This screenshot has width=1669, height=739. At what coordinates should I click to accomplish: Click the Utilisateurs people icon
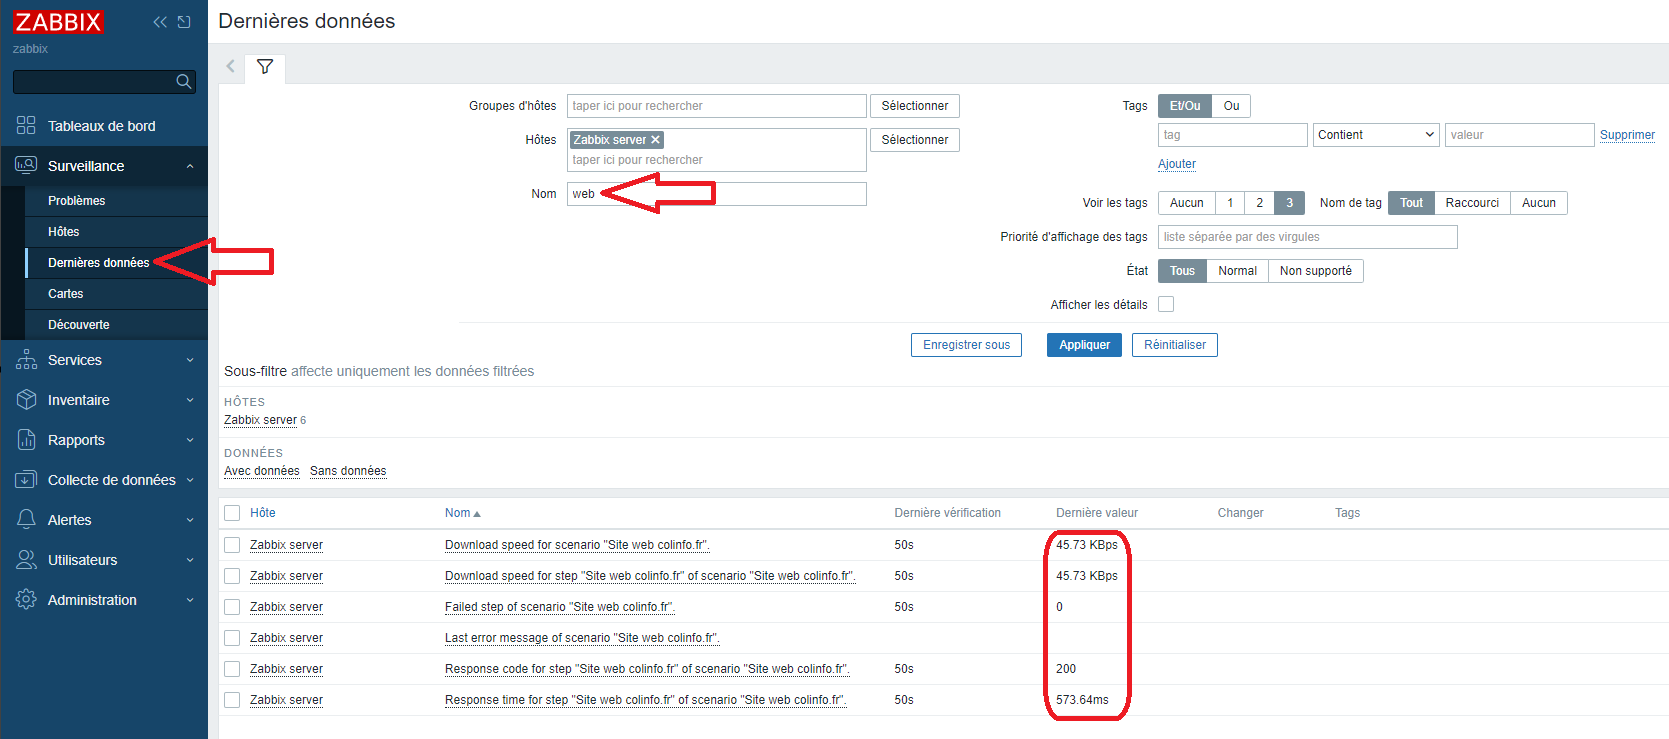26,560
